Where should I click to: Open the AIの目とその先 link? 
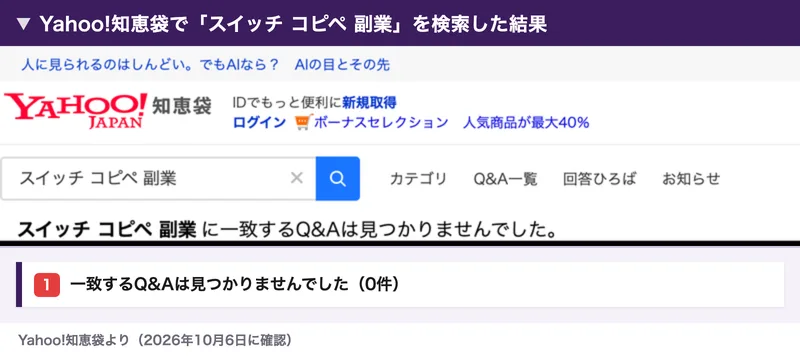(x=342, y=65)
